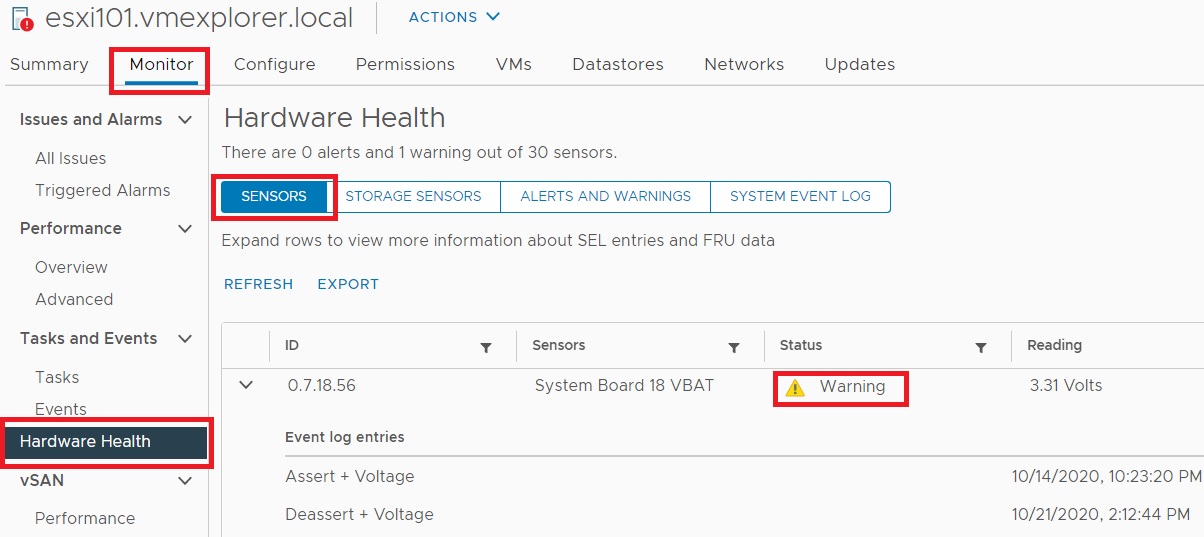Click the ID column filter icon
Viewport: 1204px width, 537px height.
coord(486,347)
